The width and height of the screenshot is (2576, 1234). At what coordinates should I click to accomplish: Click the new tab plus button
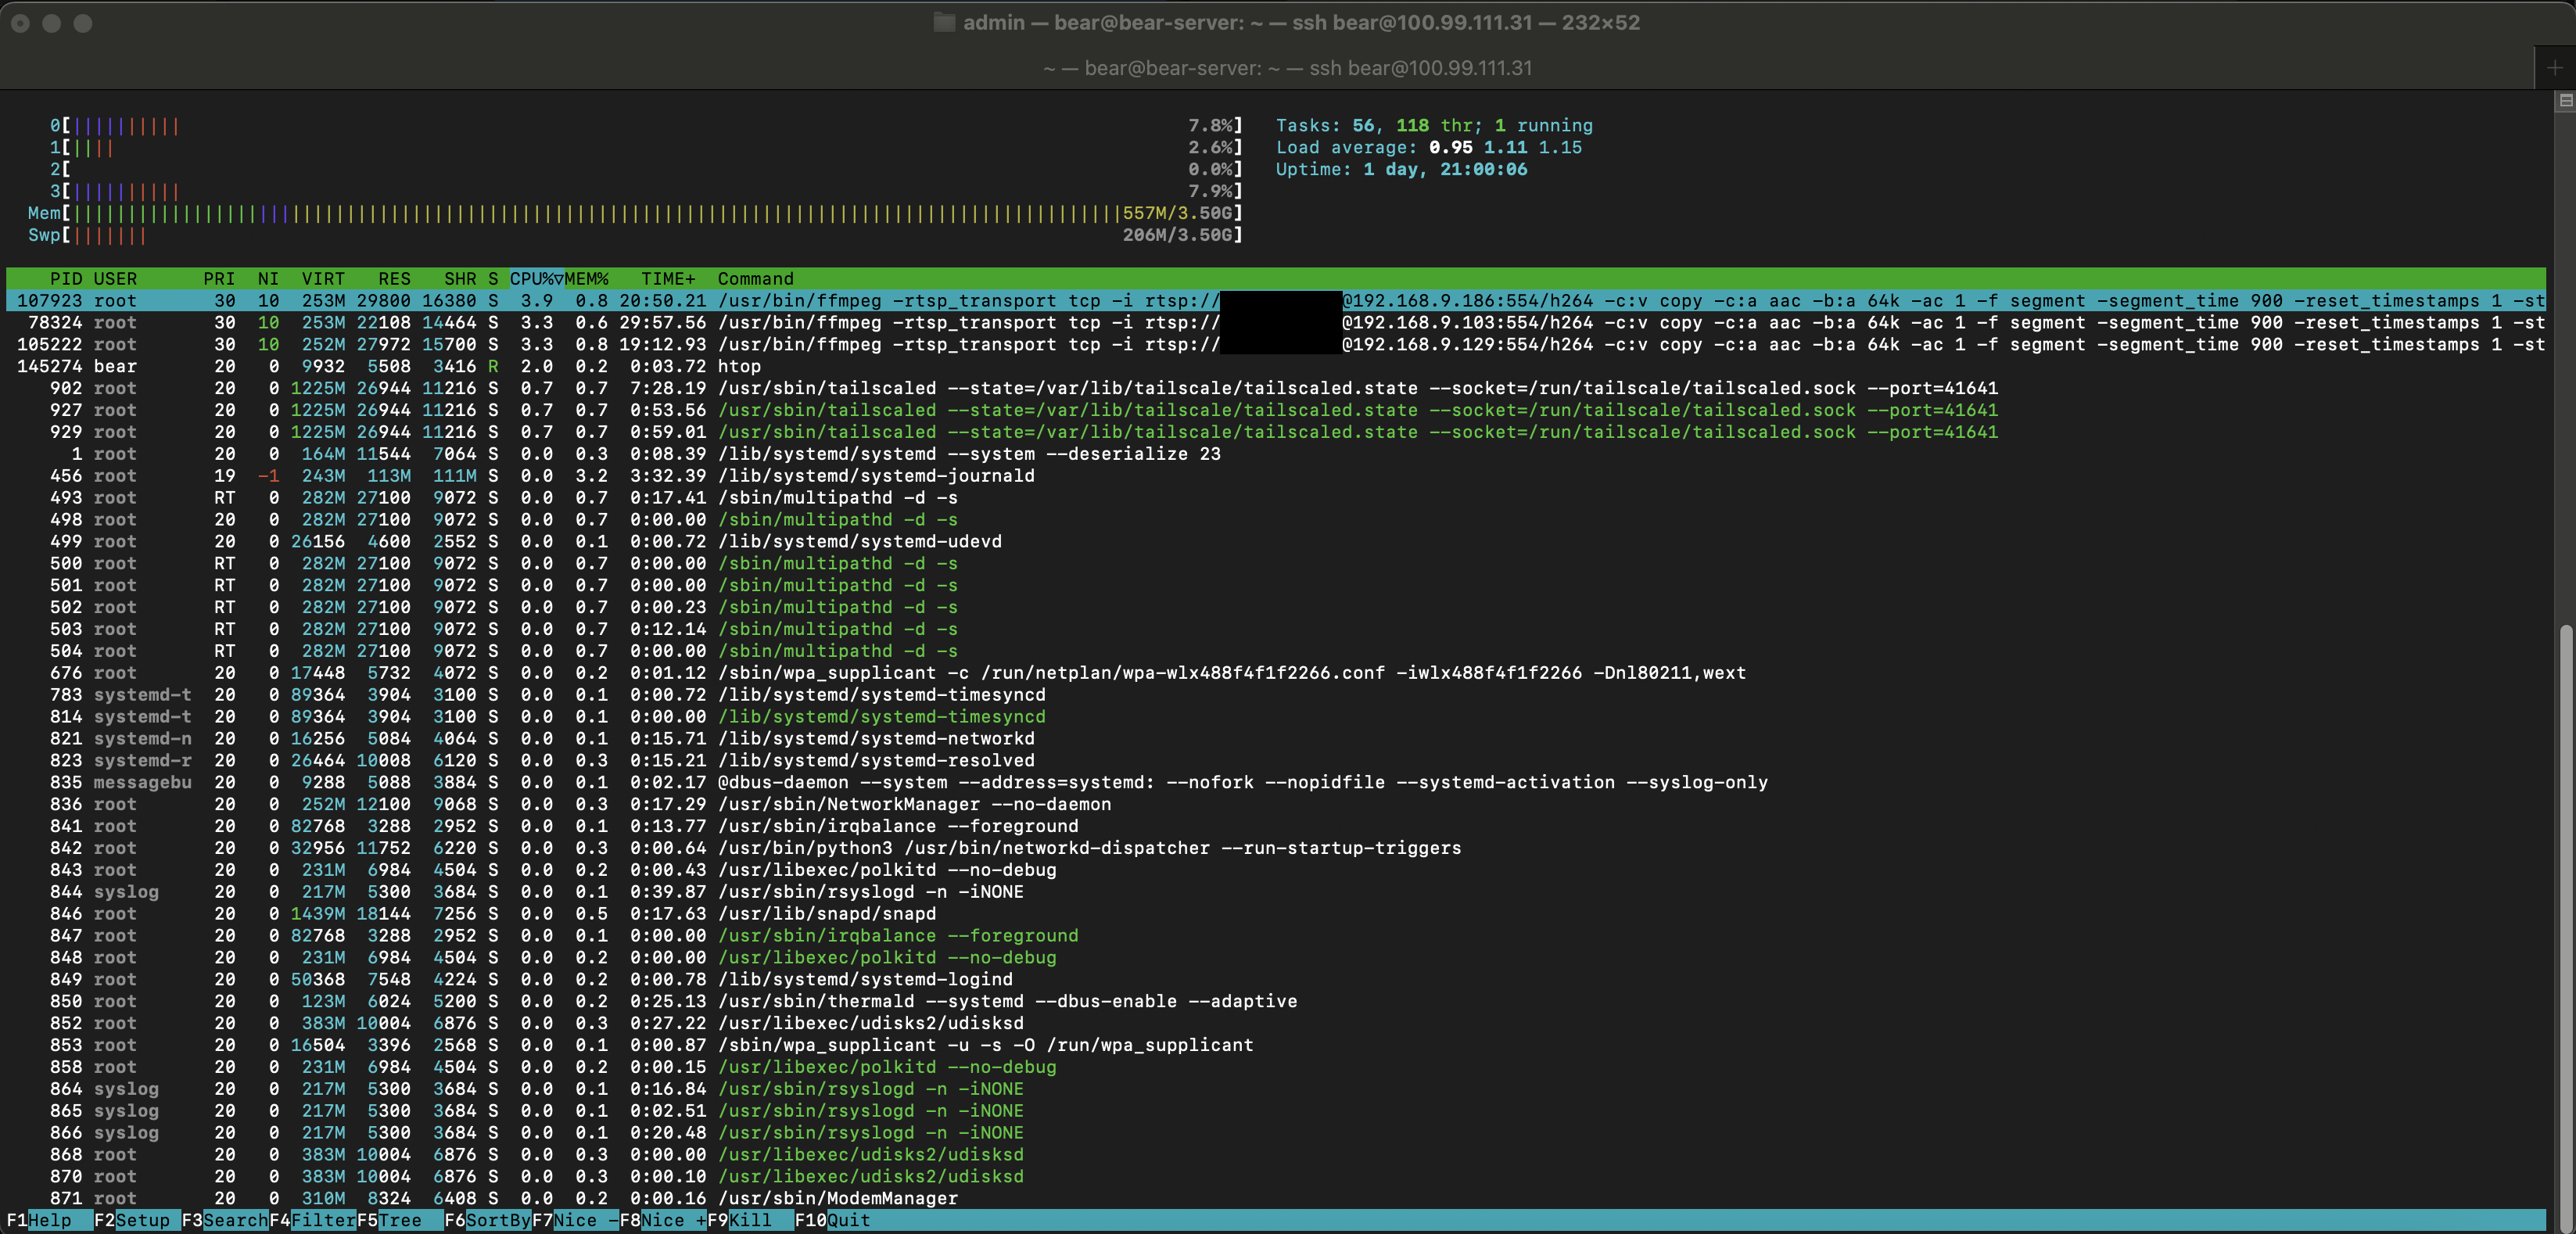click(x=2554, y=68)
